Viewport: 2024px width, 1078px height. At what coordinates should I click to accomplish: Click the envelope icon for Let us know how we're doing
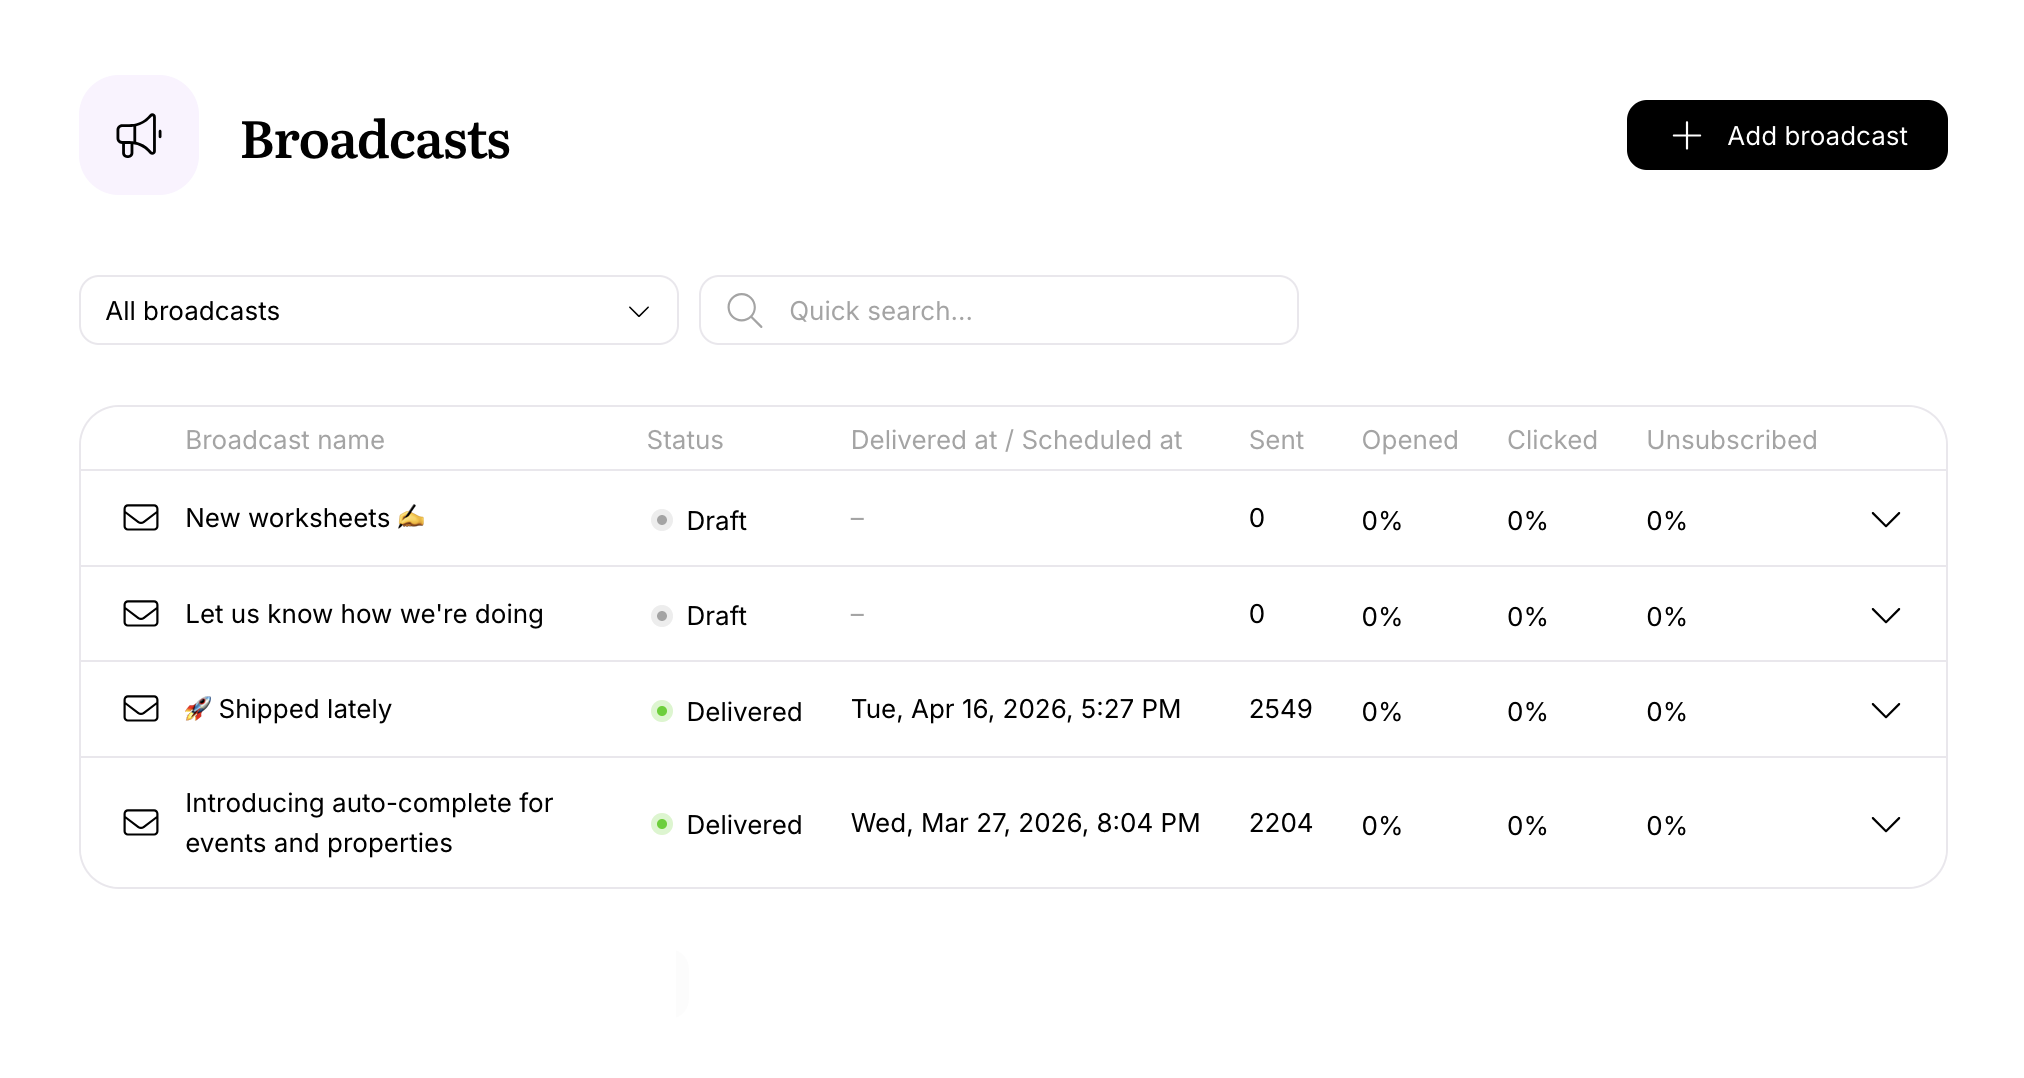click(x=140, y=613)
